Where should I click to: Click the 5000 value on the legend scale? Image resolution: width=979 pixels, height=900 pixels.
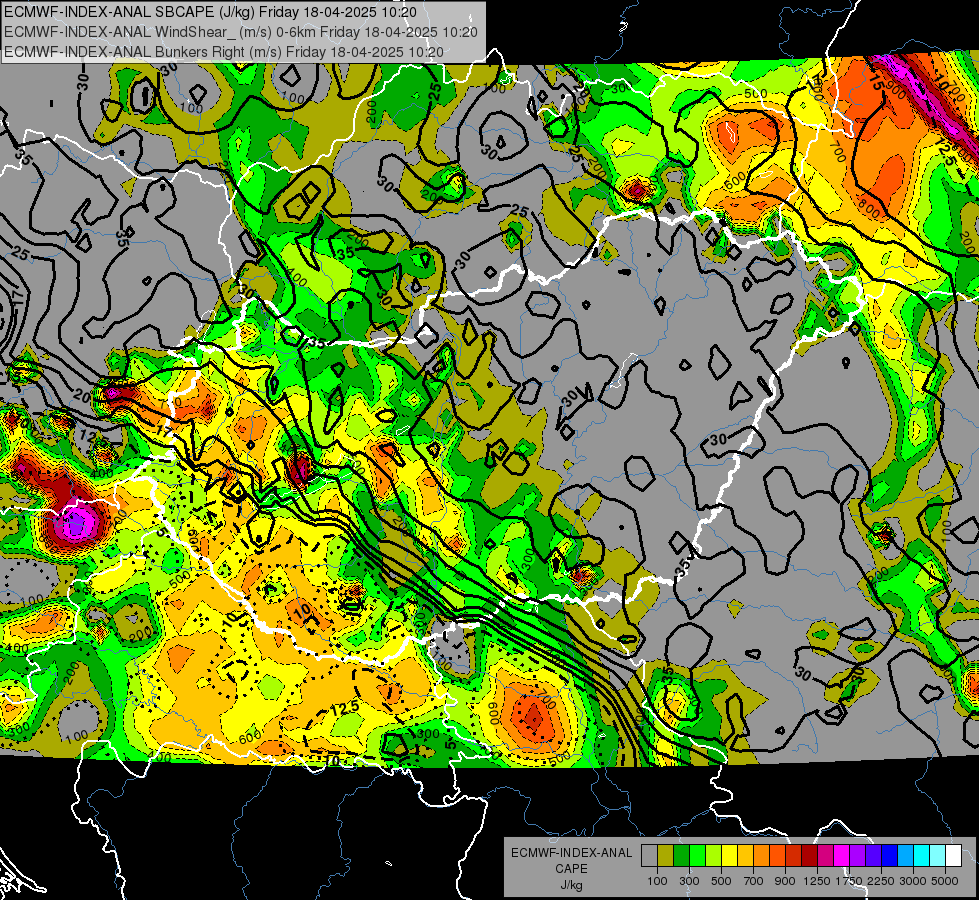pyautogui.click(x=945, y=881)
